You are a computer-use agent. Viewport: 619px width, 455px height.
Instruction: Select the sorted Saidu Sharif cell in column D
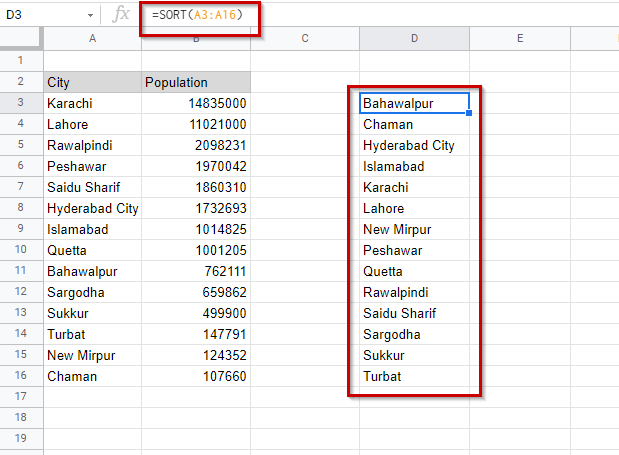414,313
